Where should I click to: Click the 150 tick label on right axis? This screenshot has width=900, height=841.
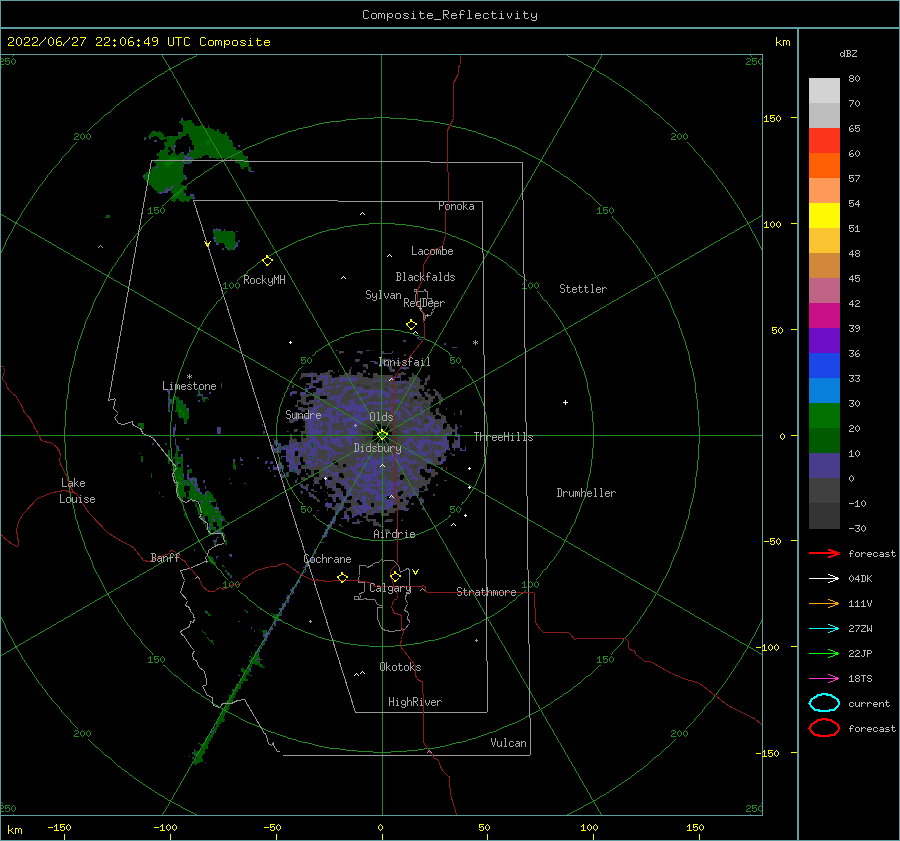pos(772,118)
